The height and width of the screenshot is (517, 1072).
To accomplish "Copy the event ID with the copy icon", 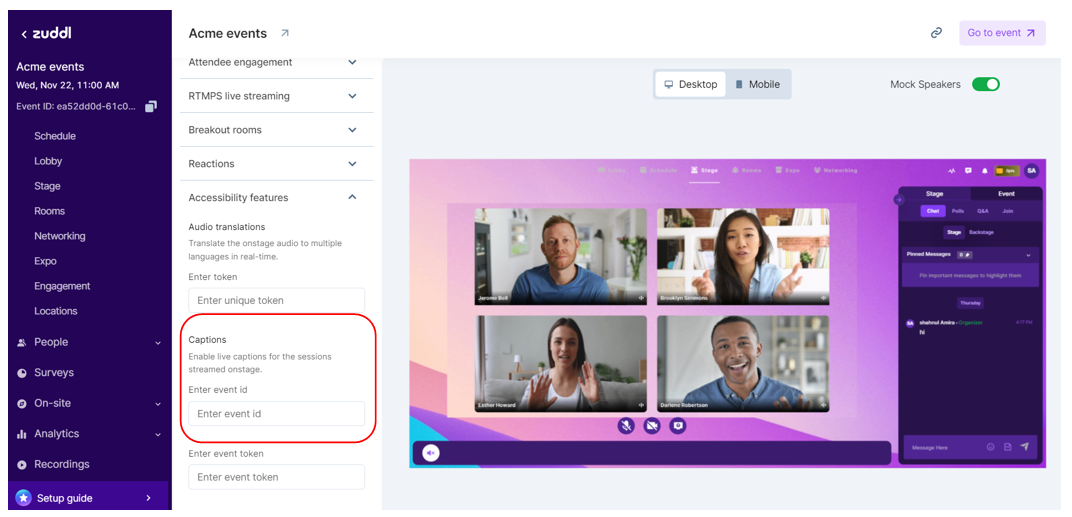I will [x=151, y=106].
